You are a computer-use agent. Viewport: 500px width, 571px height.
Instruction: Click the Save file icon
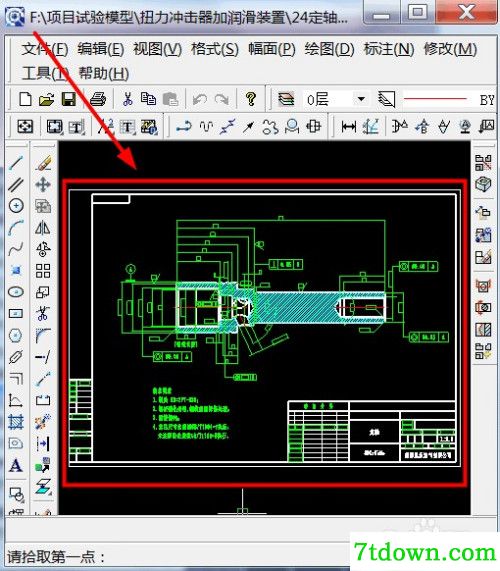(69, 99)
